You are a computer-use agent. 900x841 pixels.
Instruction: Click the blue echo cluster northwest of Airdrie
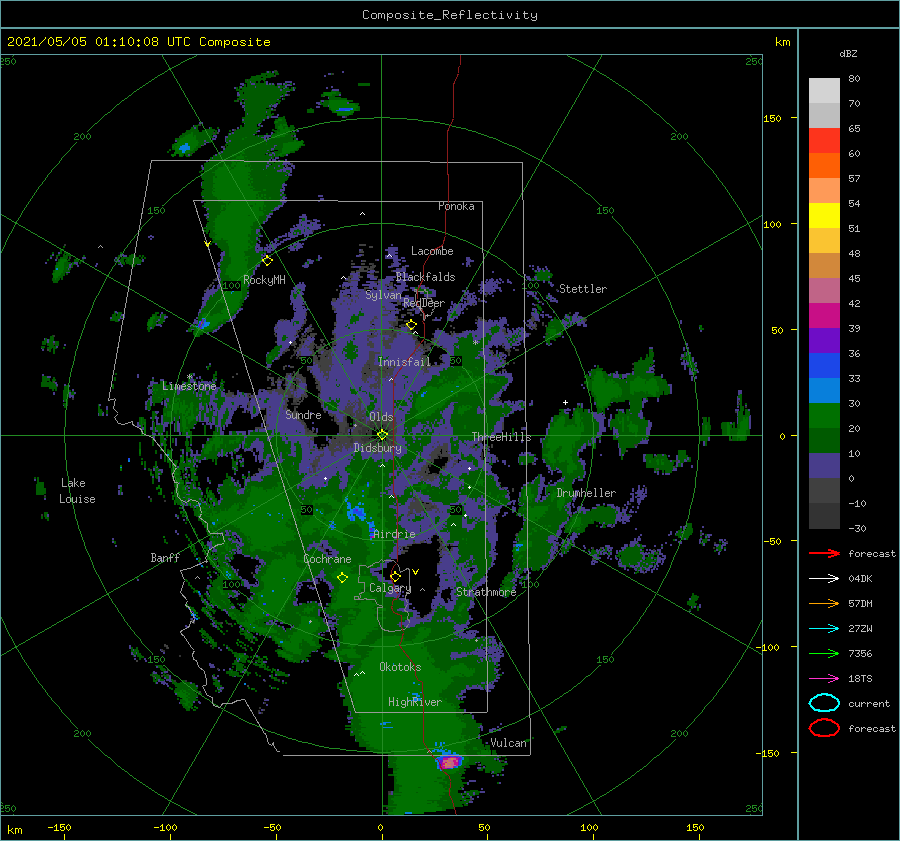pyautogui.click(x=358, y=513)
